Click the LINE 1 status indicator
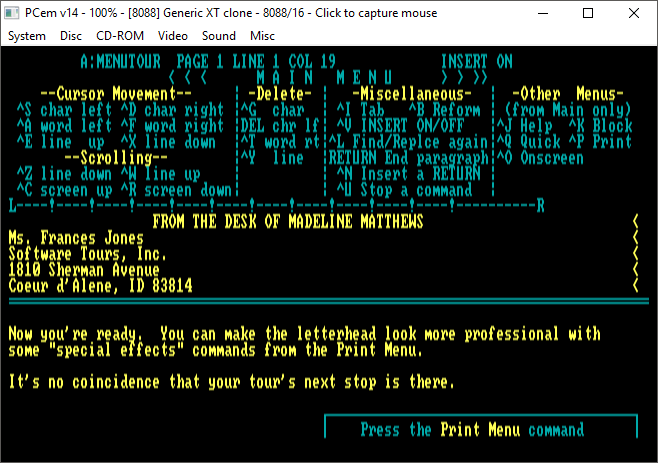658x463 pixels. click(256, 62)
